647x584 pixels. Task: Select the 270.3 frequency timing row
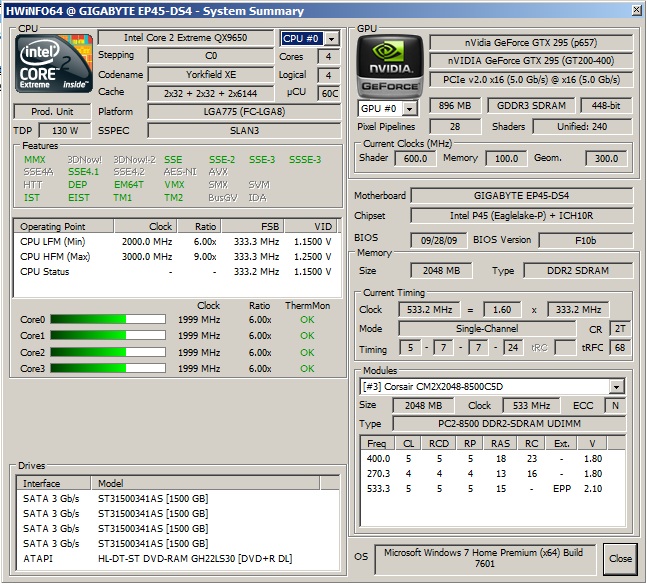(x=492, y=474)
